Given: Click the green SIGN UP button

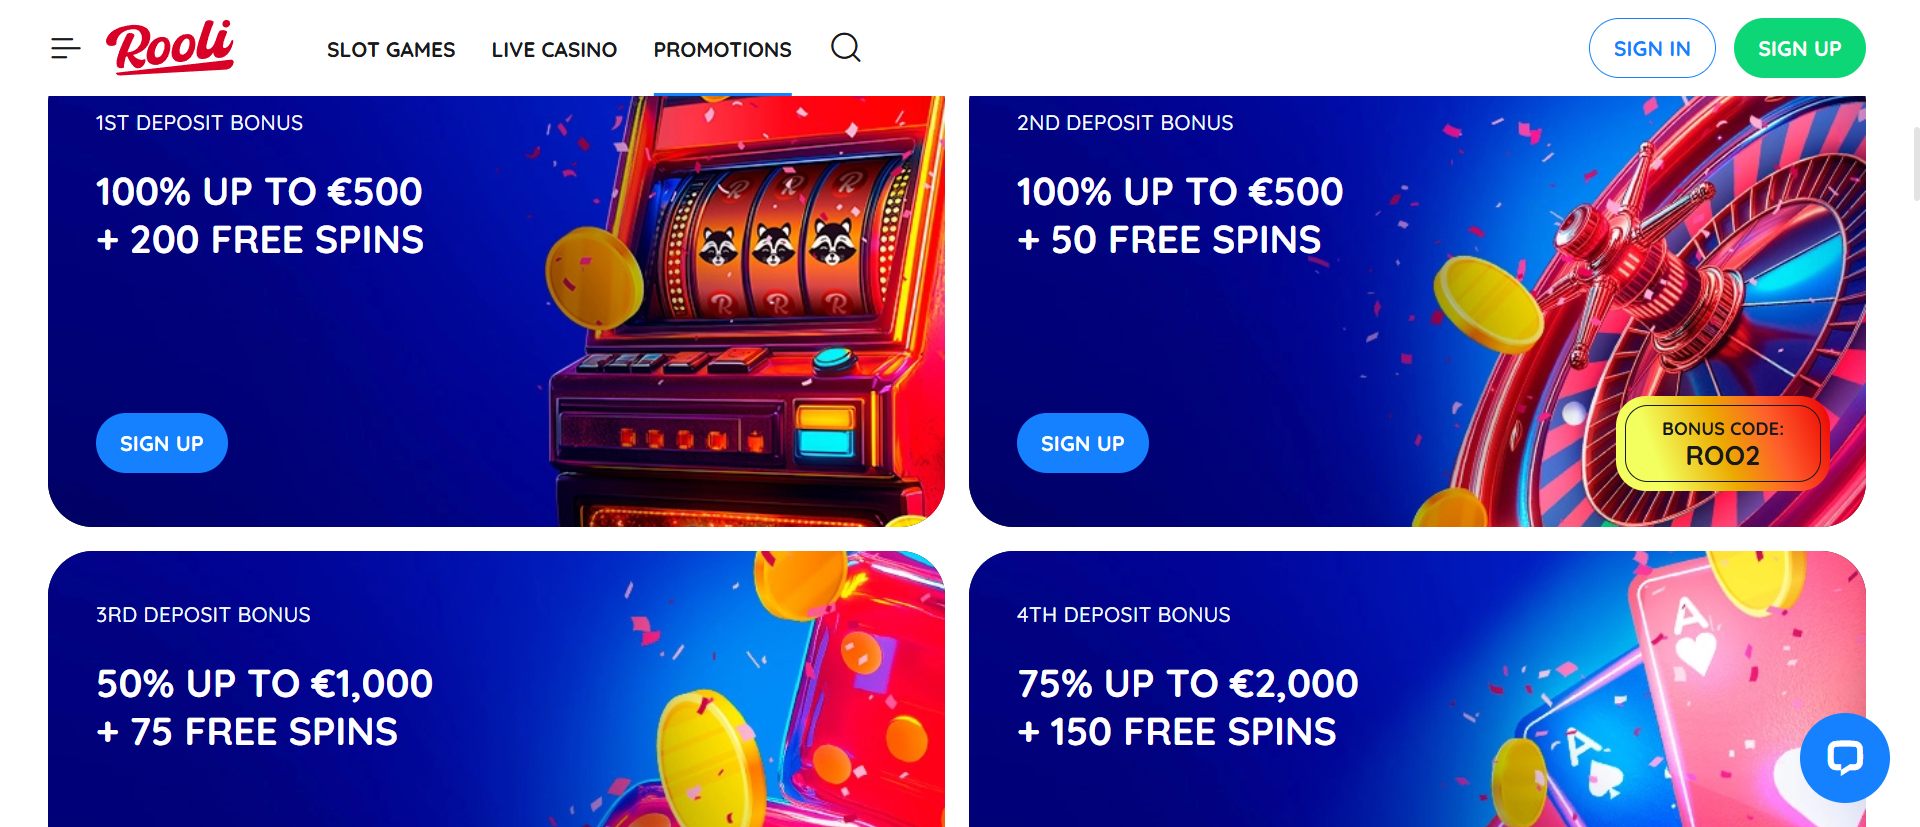Looking at the screenshot, I should [x=1799, y=47].
